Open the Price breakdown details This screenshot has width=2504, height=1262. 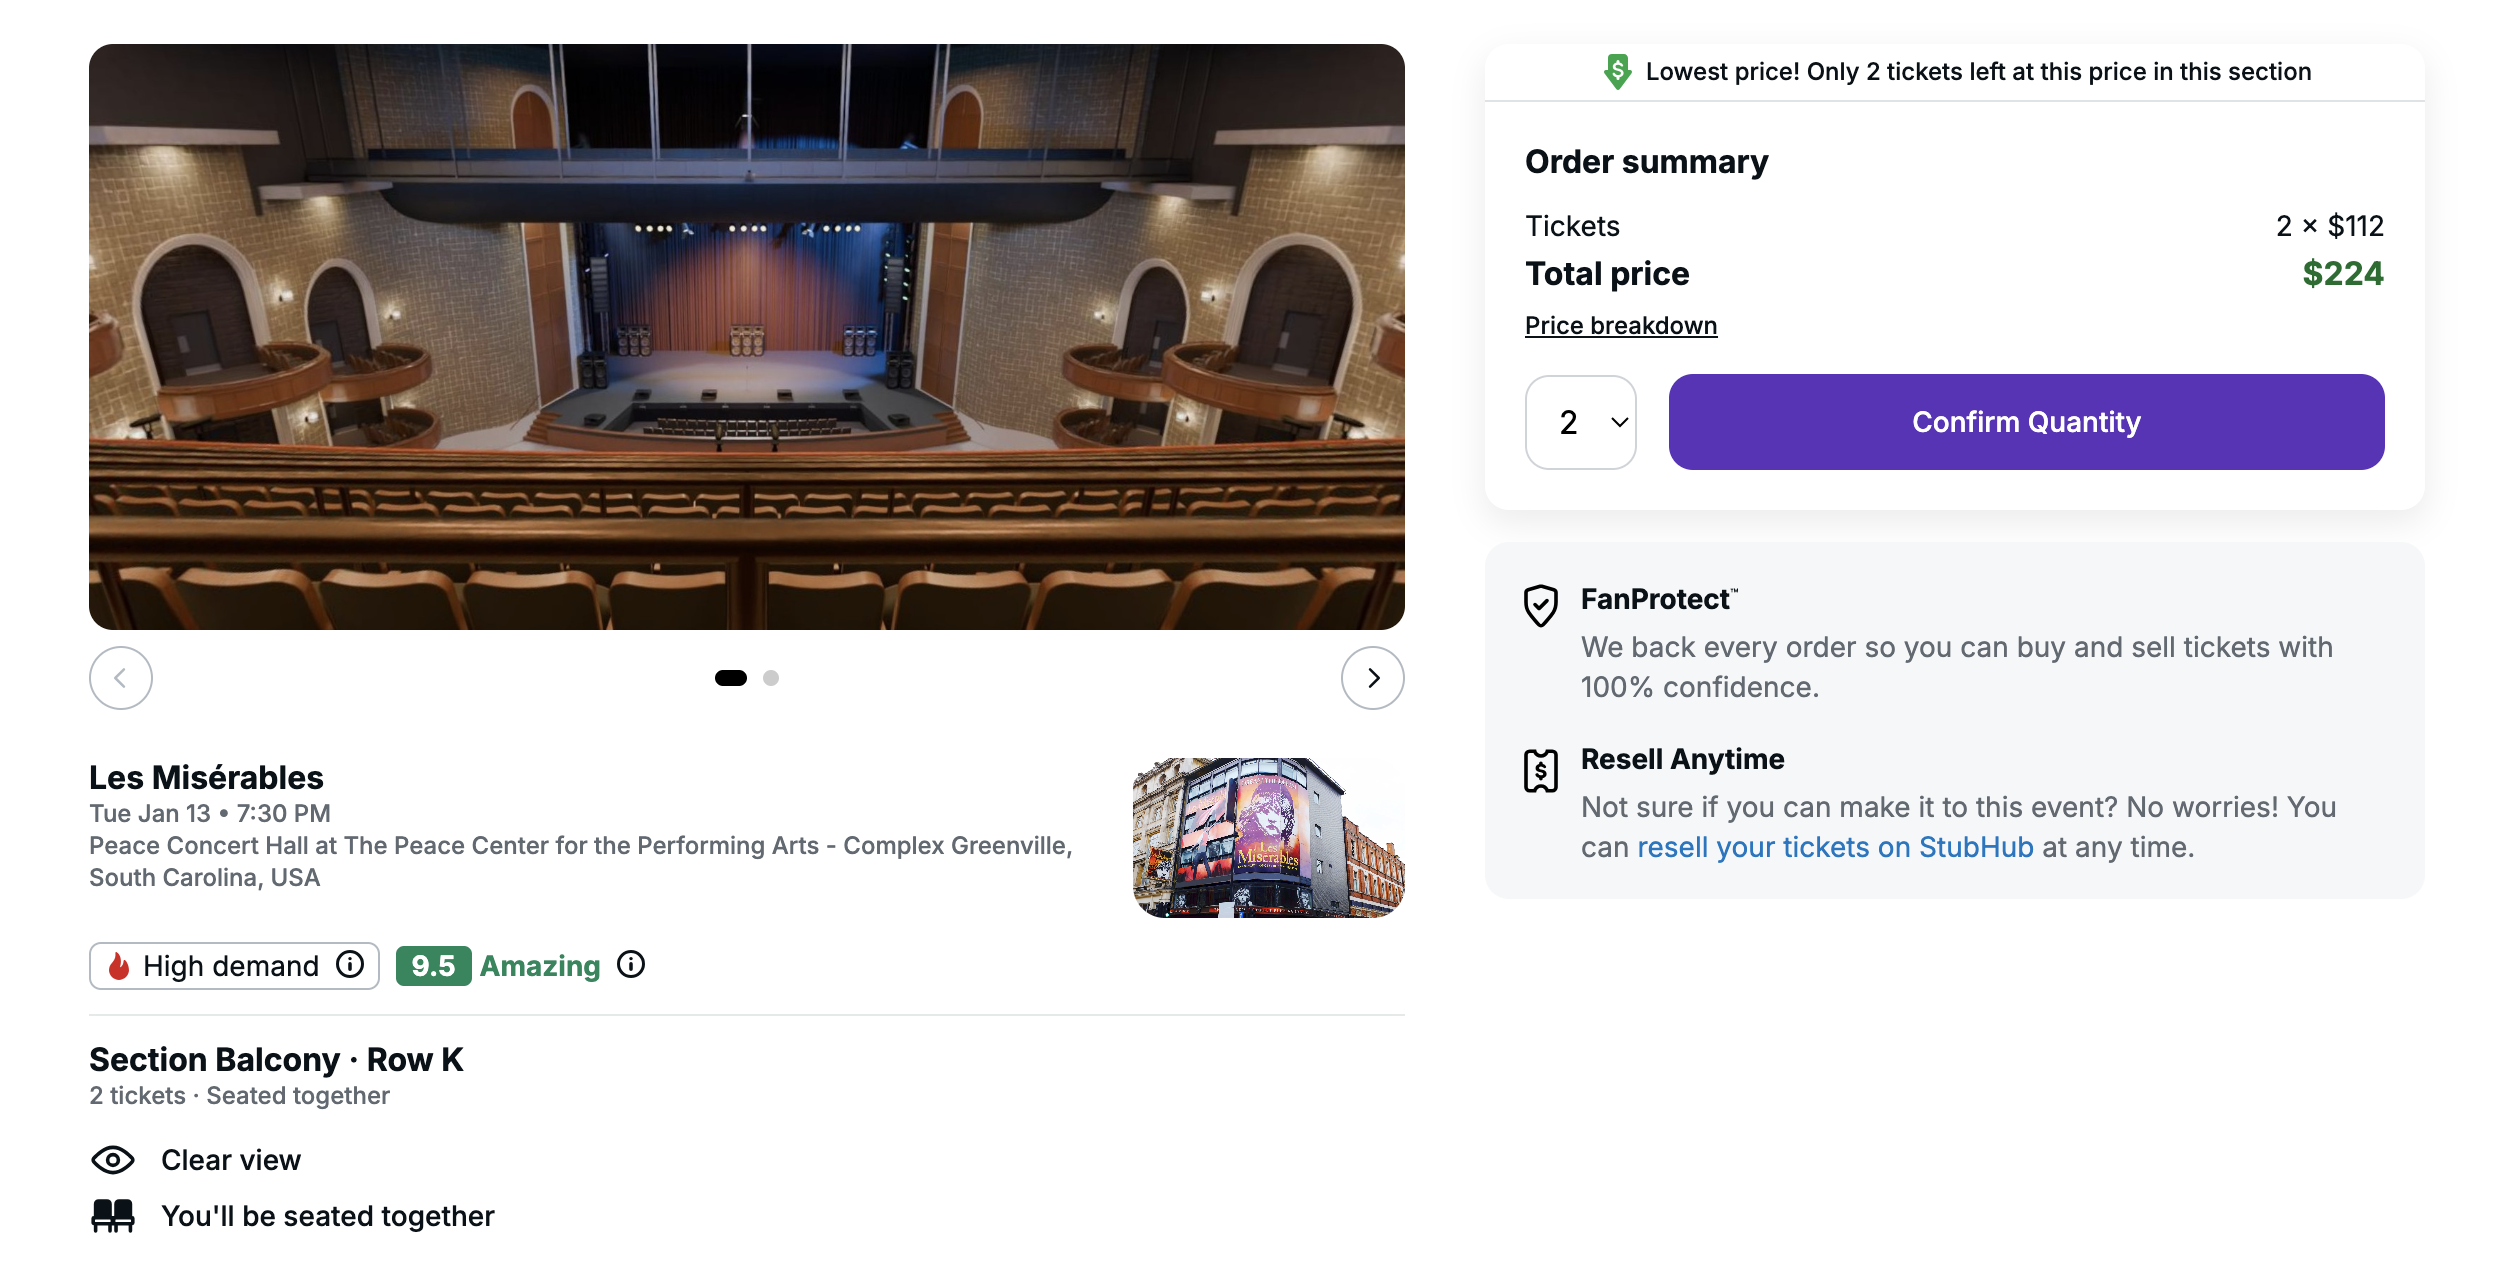pos(1620,324)
